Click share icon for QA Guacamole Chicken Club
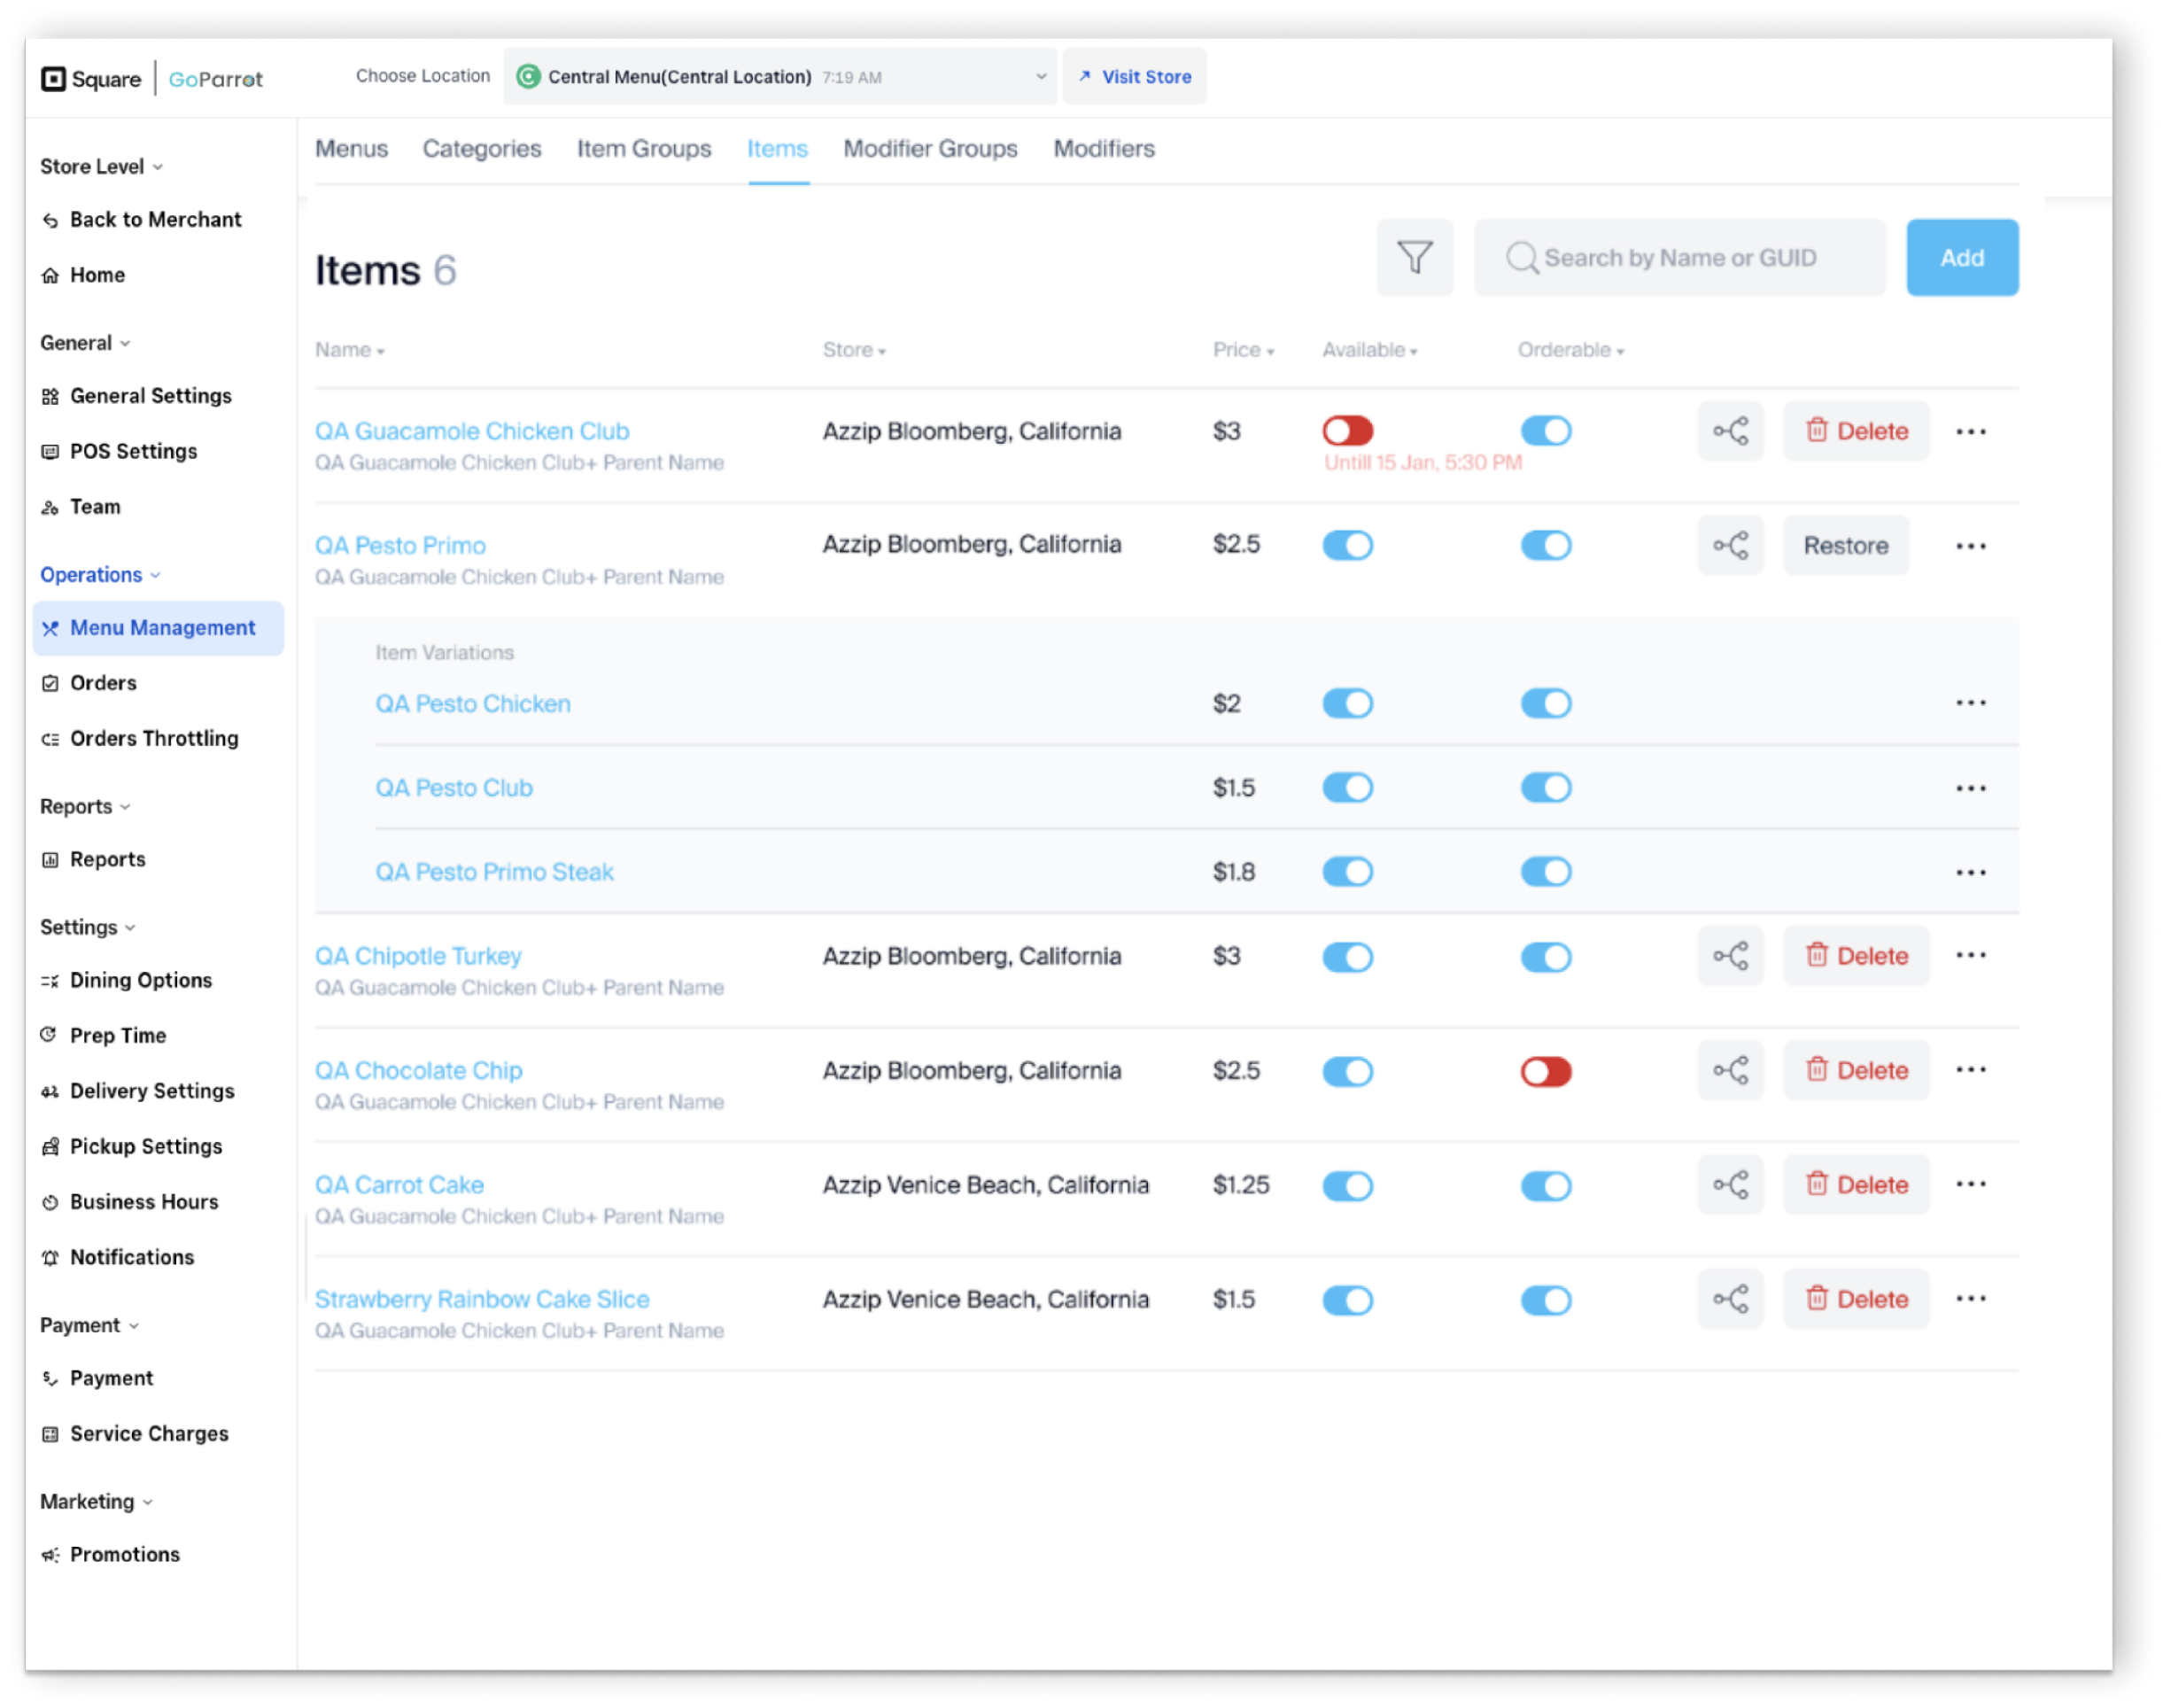2163x1708 pixels. (1729, 431)
